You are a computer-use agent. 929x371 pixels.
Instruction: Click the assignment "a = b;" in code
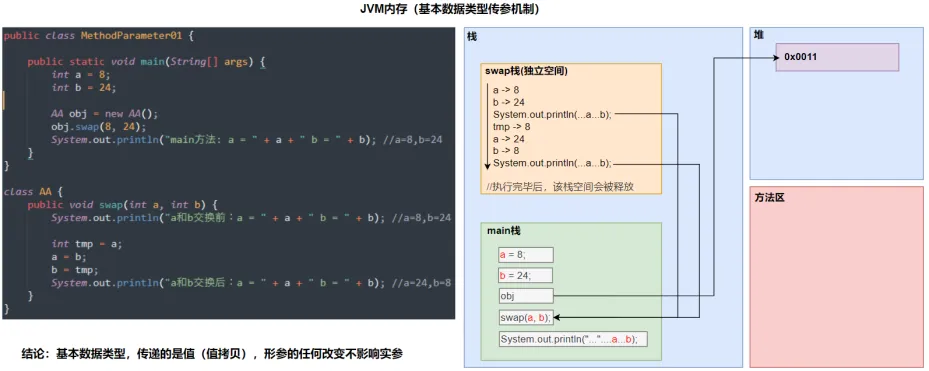tap(69, 257)
